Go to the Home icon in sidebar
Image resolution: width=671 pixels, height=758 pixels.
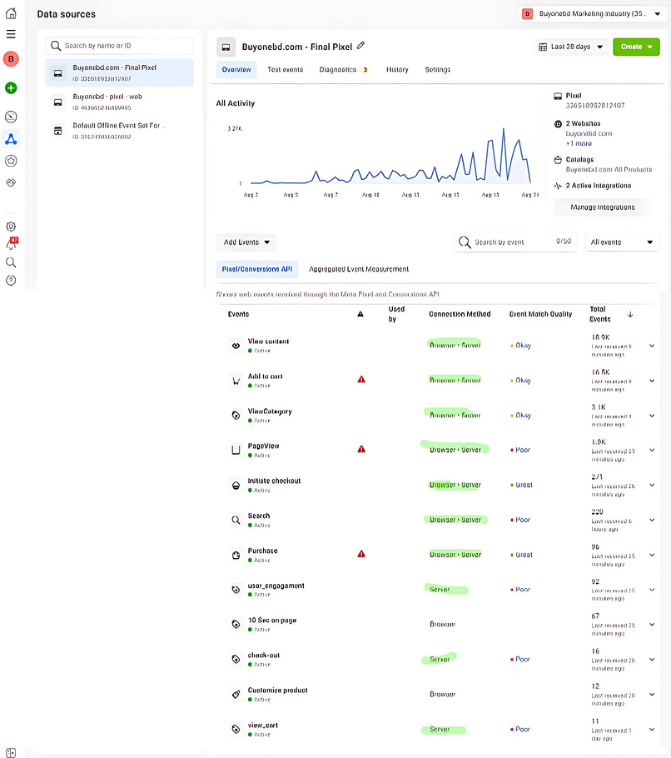point(11,14)
